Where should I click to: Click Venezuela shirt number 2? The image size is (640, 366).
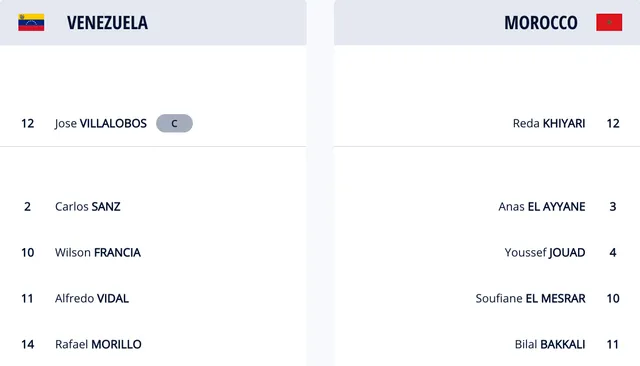click(x=27, y=206)
